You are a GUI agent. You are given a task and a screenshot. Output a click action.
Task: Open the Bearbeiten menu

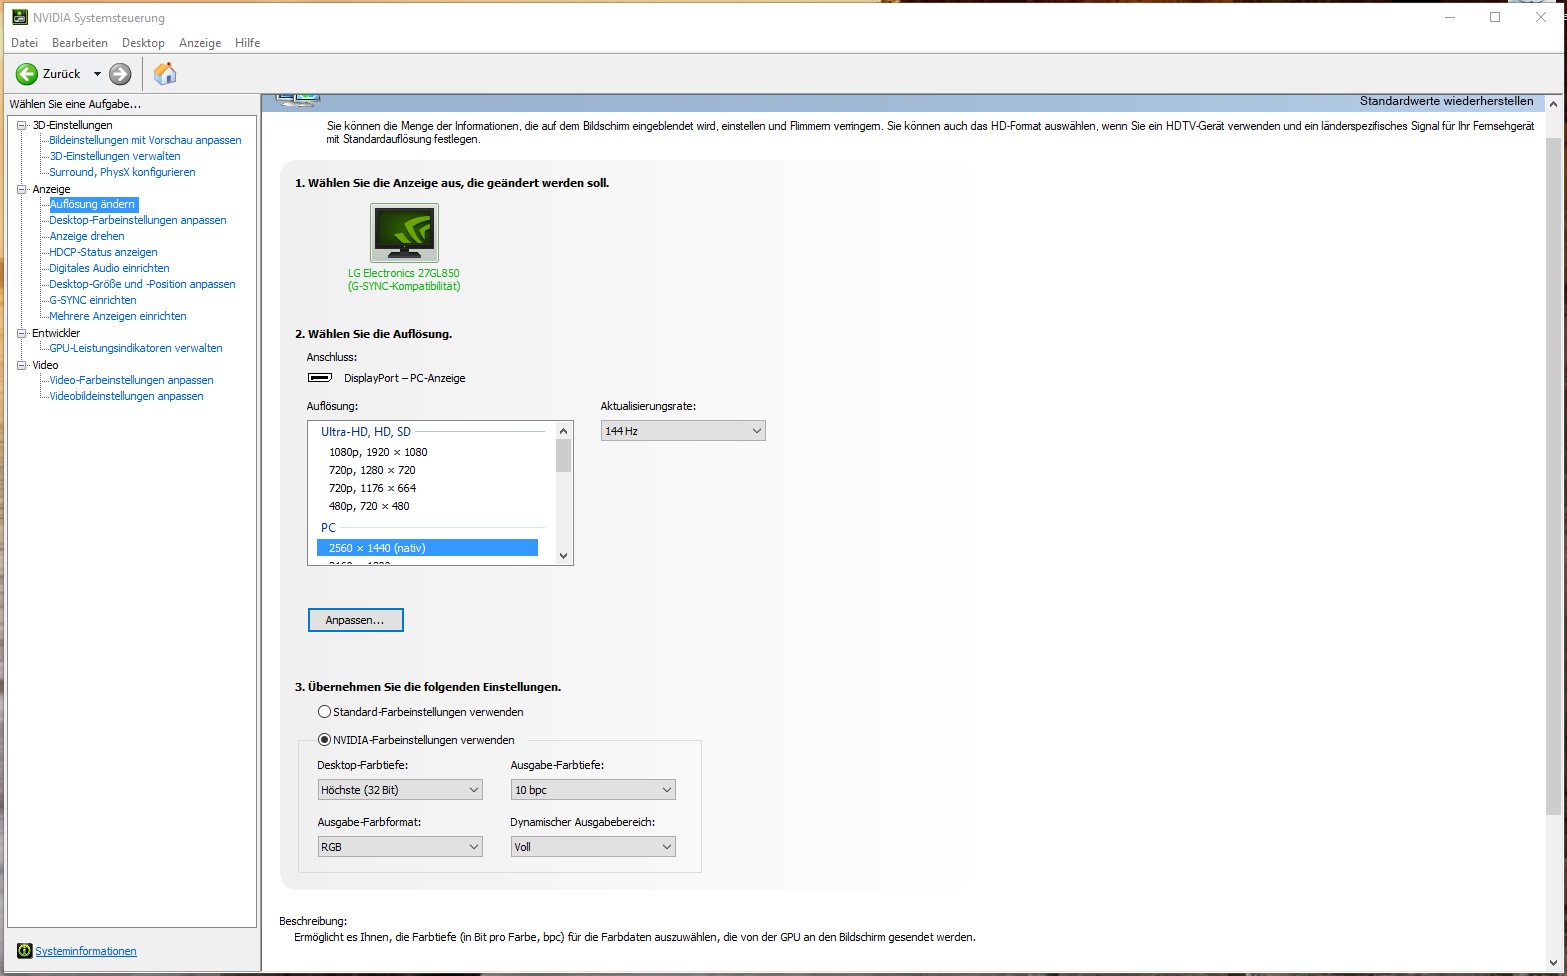pyautogui.click(x=80, y=43)
